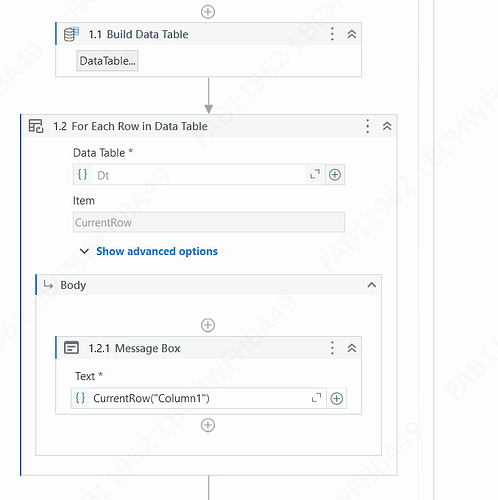Click the Build Data Table activity icon

tap(71, 34)
